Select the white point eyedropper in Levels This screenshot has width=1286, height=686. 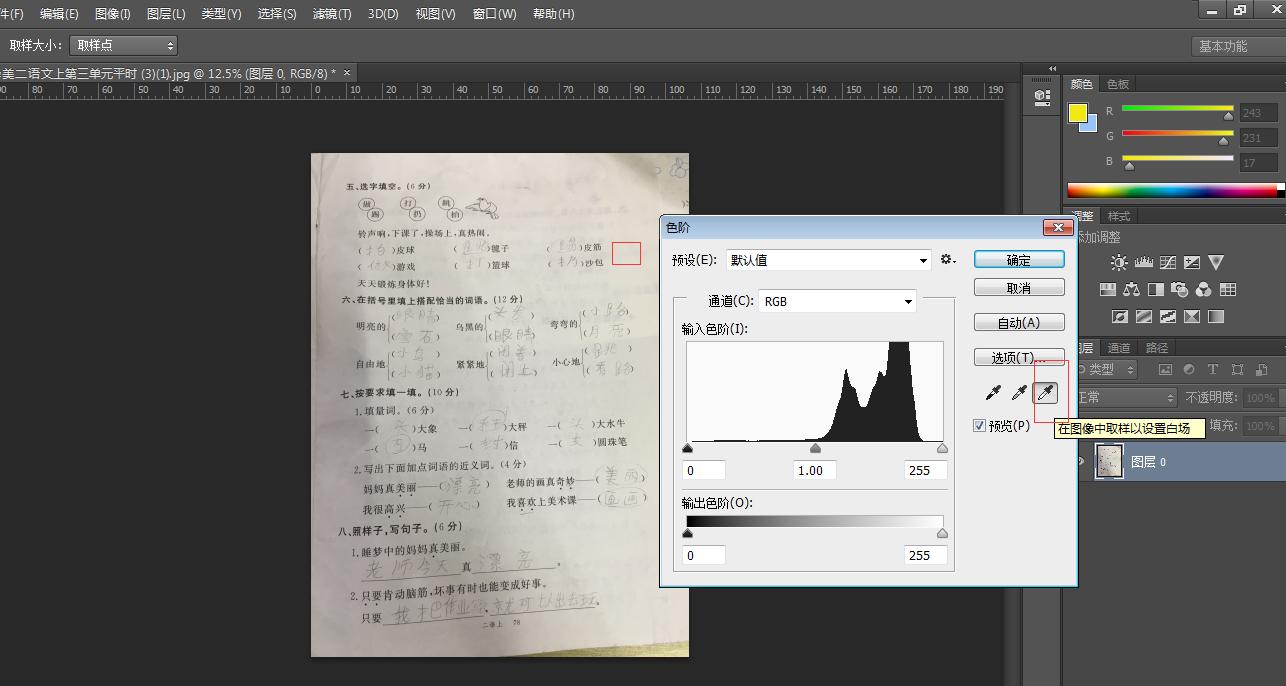pos(1045,392)
